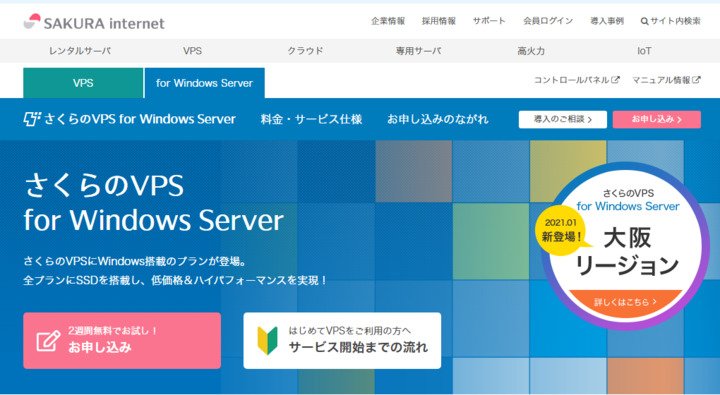Select レンタルサーバ menu item
This screenshot has width=720, height=395.
pyautogui.click(x=80, y=51)
